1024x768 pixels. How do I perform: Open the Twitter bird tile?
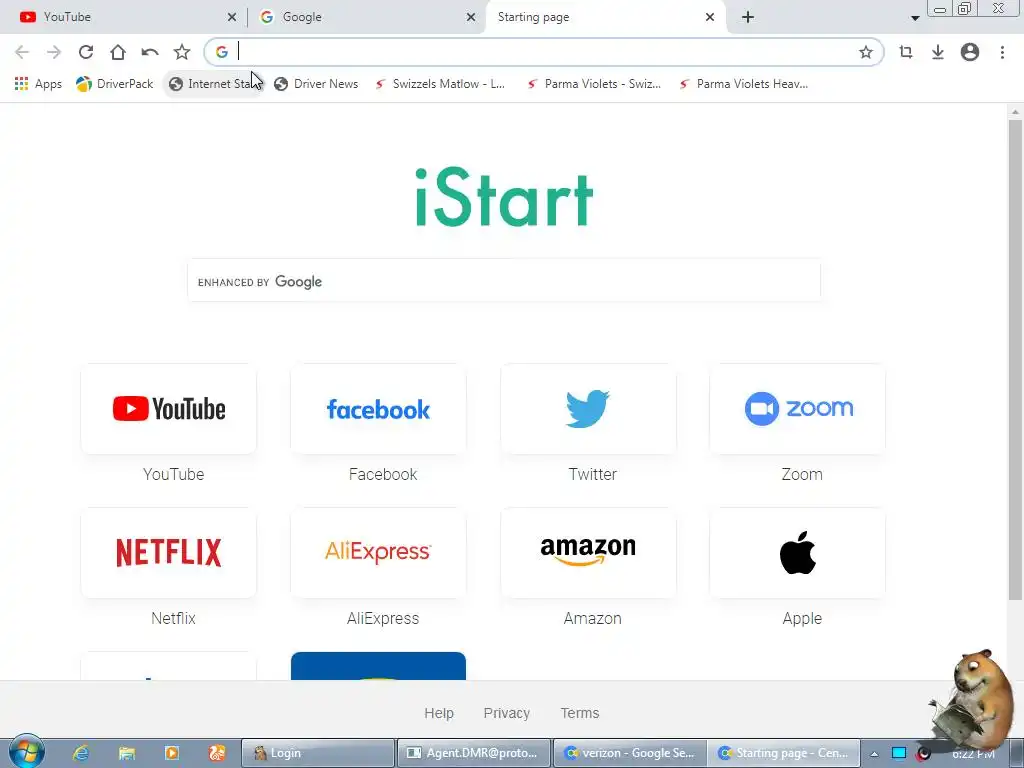tap(588, 409)
